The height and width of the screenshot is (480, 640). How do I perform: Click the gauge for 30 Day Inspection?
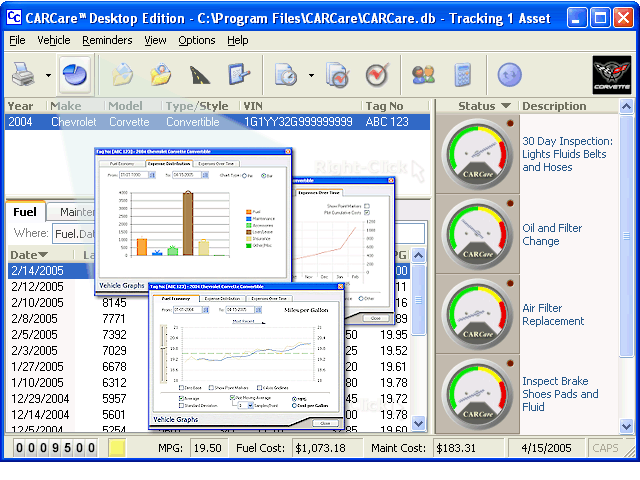tap(477, 155)
